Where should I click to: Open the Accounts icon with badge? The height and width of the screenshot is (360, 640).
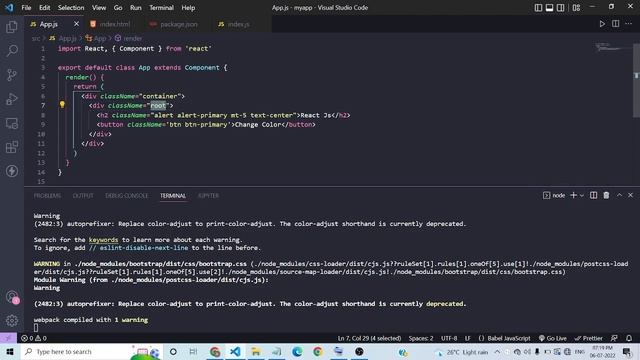tap(12, 297)
